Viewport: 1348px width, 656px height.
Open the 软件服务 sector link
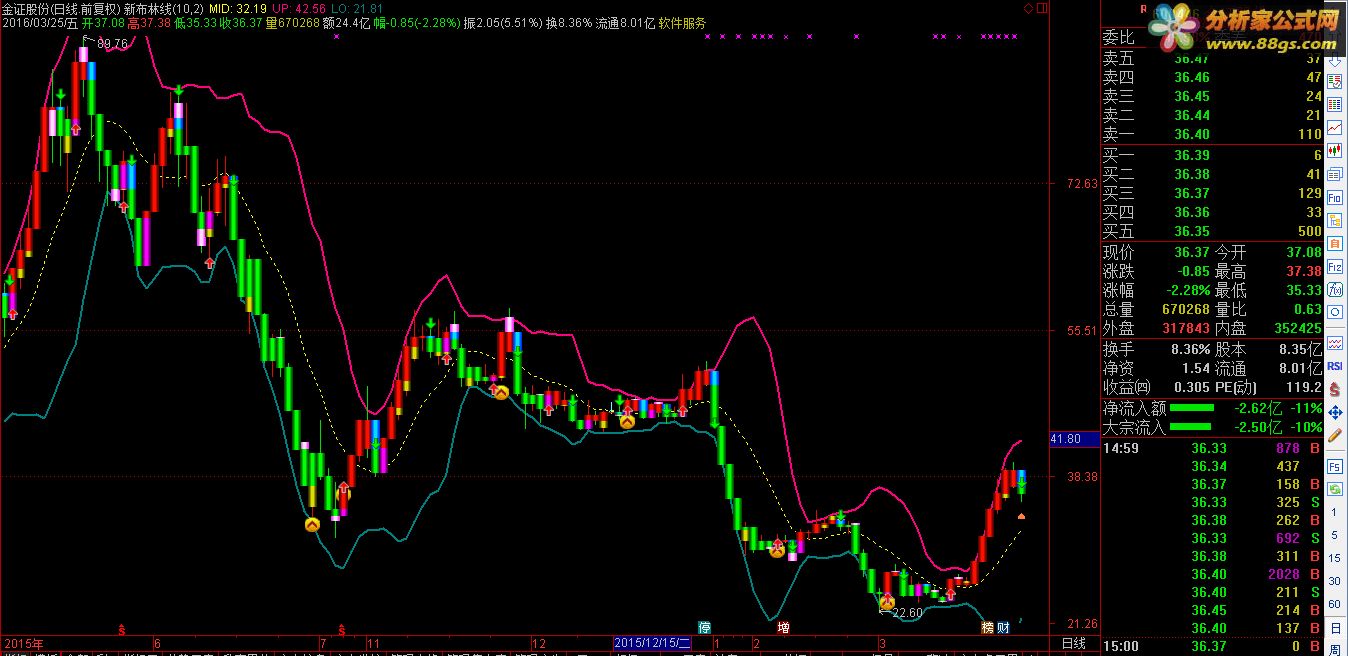coord(682,23)
